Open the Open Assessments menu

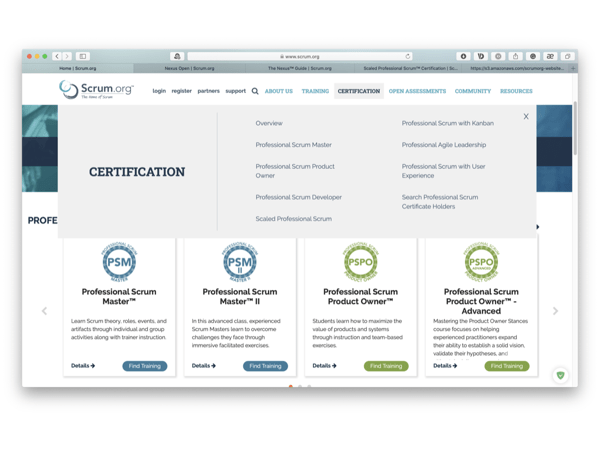click(x=417, y=91)
